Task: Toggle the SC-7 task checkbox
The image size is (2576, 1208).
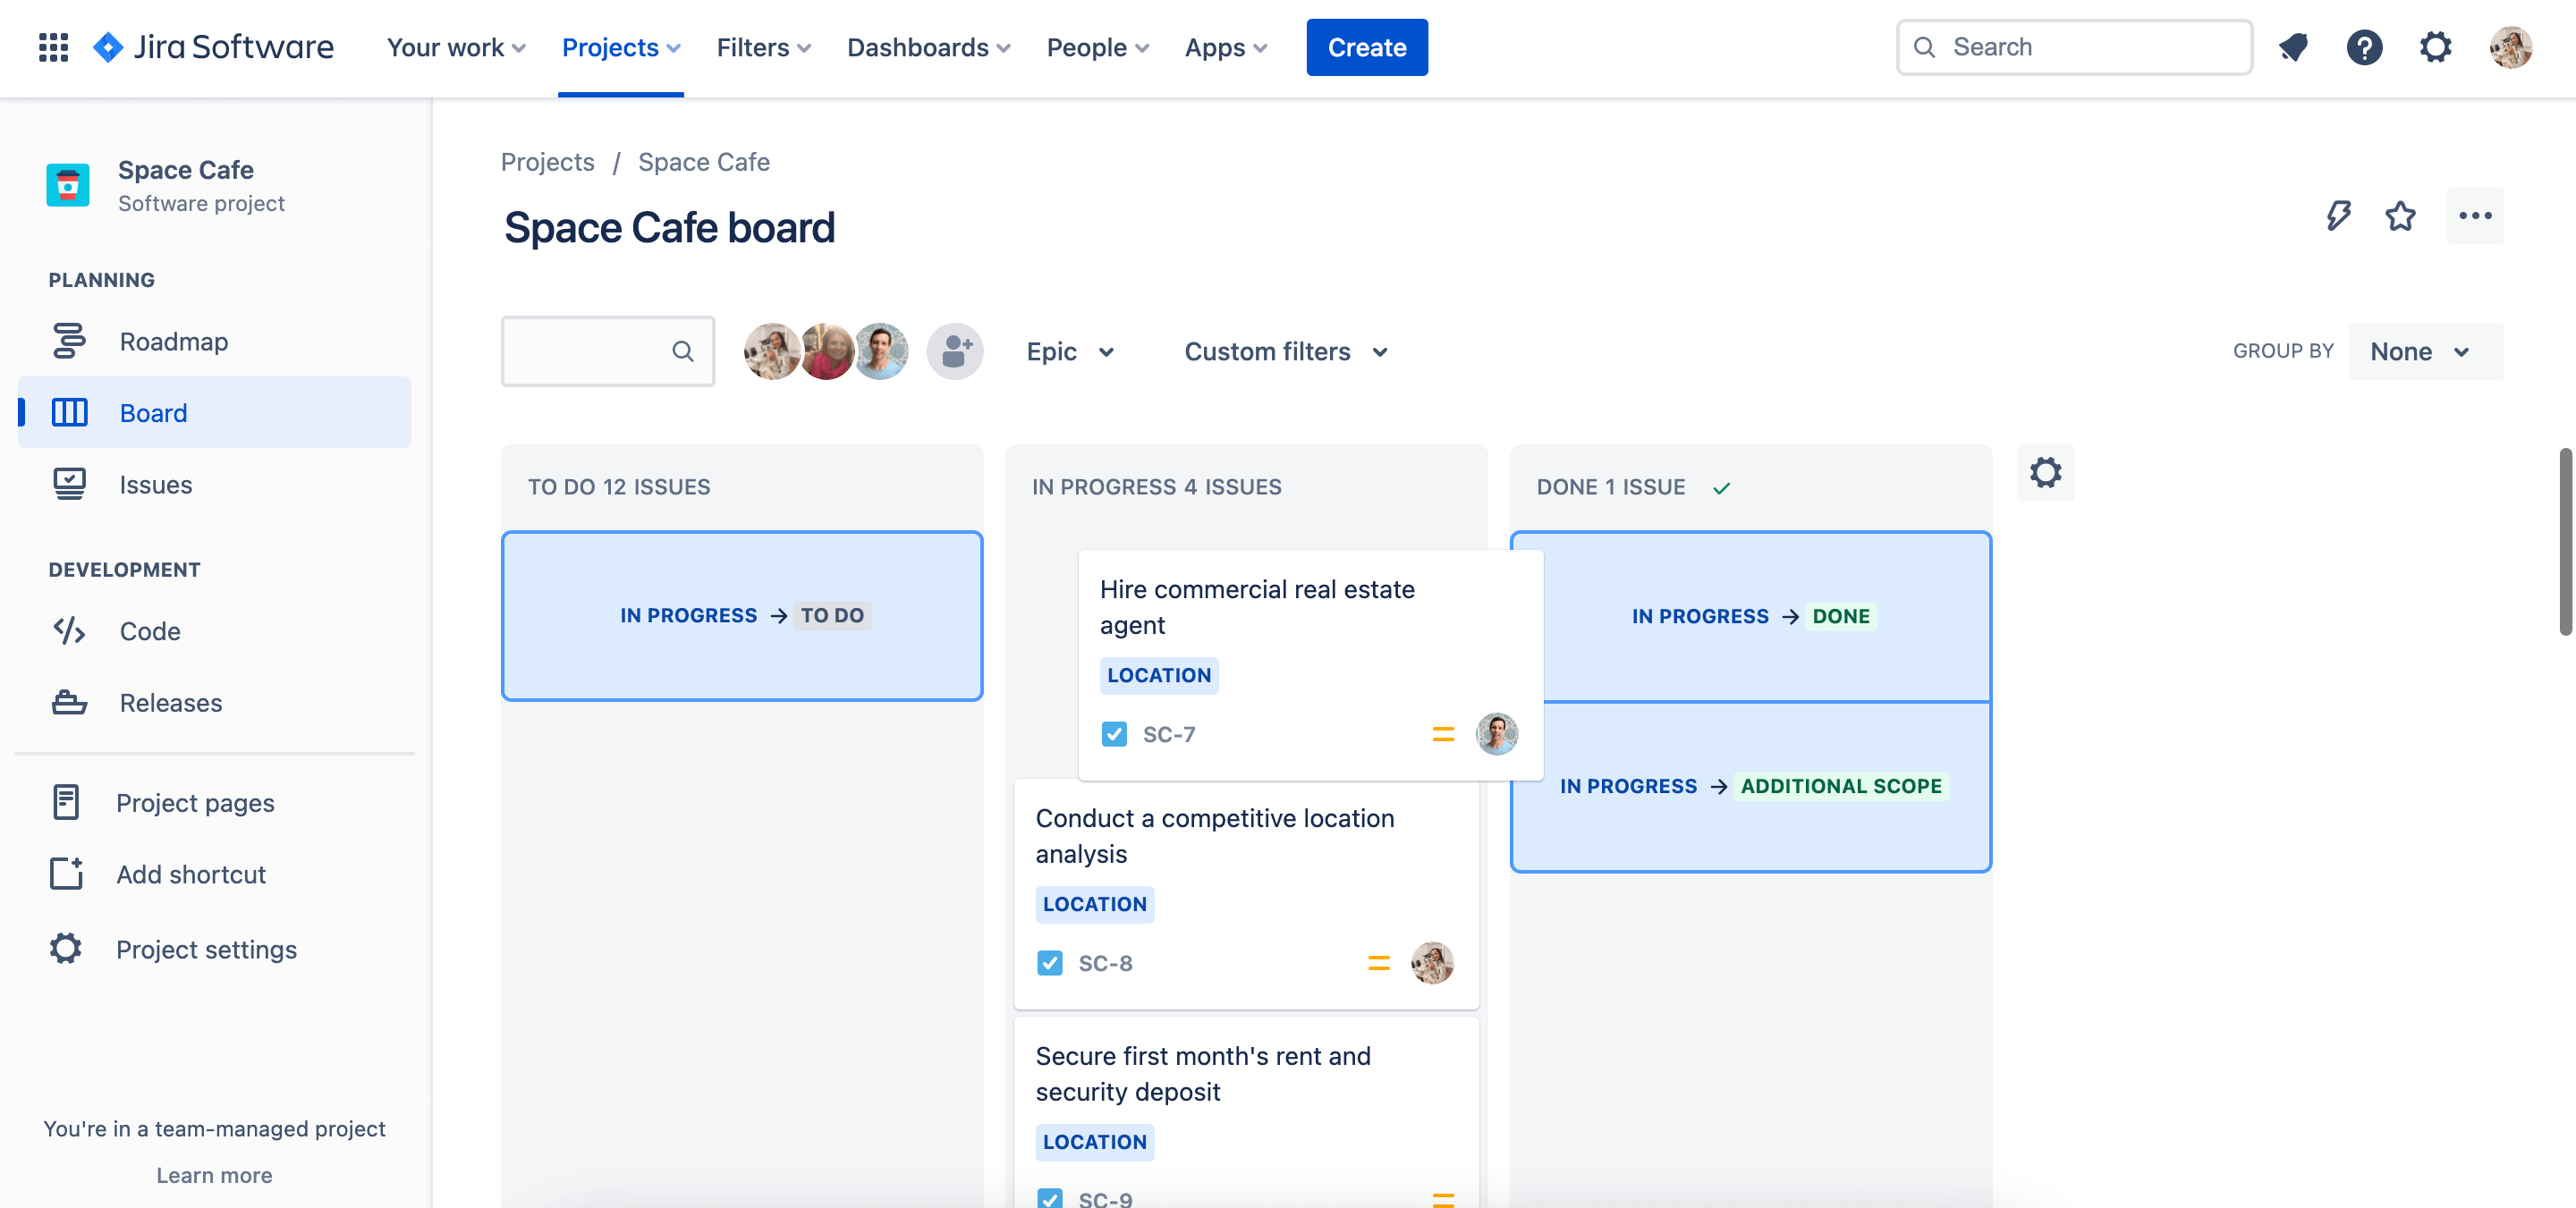Action: click(1114, 734)
